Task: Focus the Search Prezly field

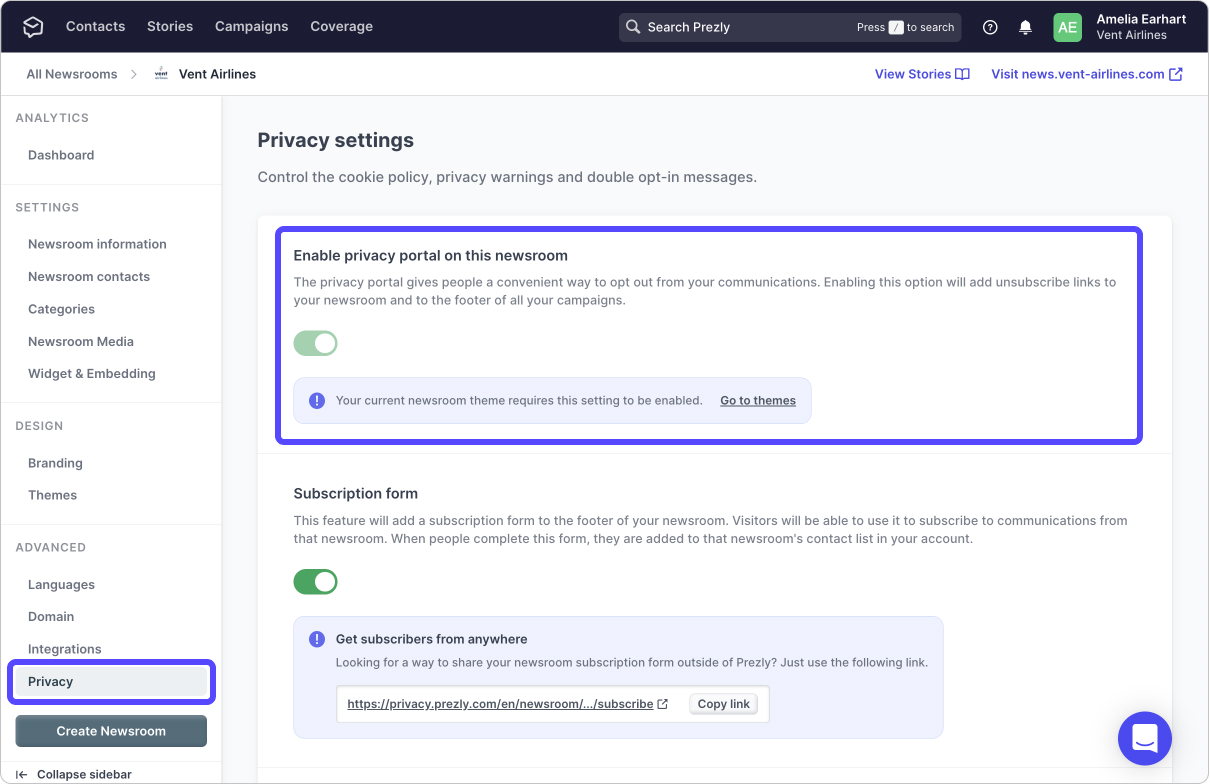Action: (790, 27)
